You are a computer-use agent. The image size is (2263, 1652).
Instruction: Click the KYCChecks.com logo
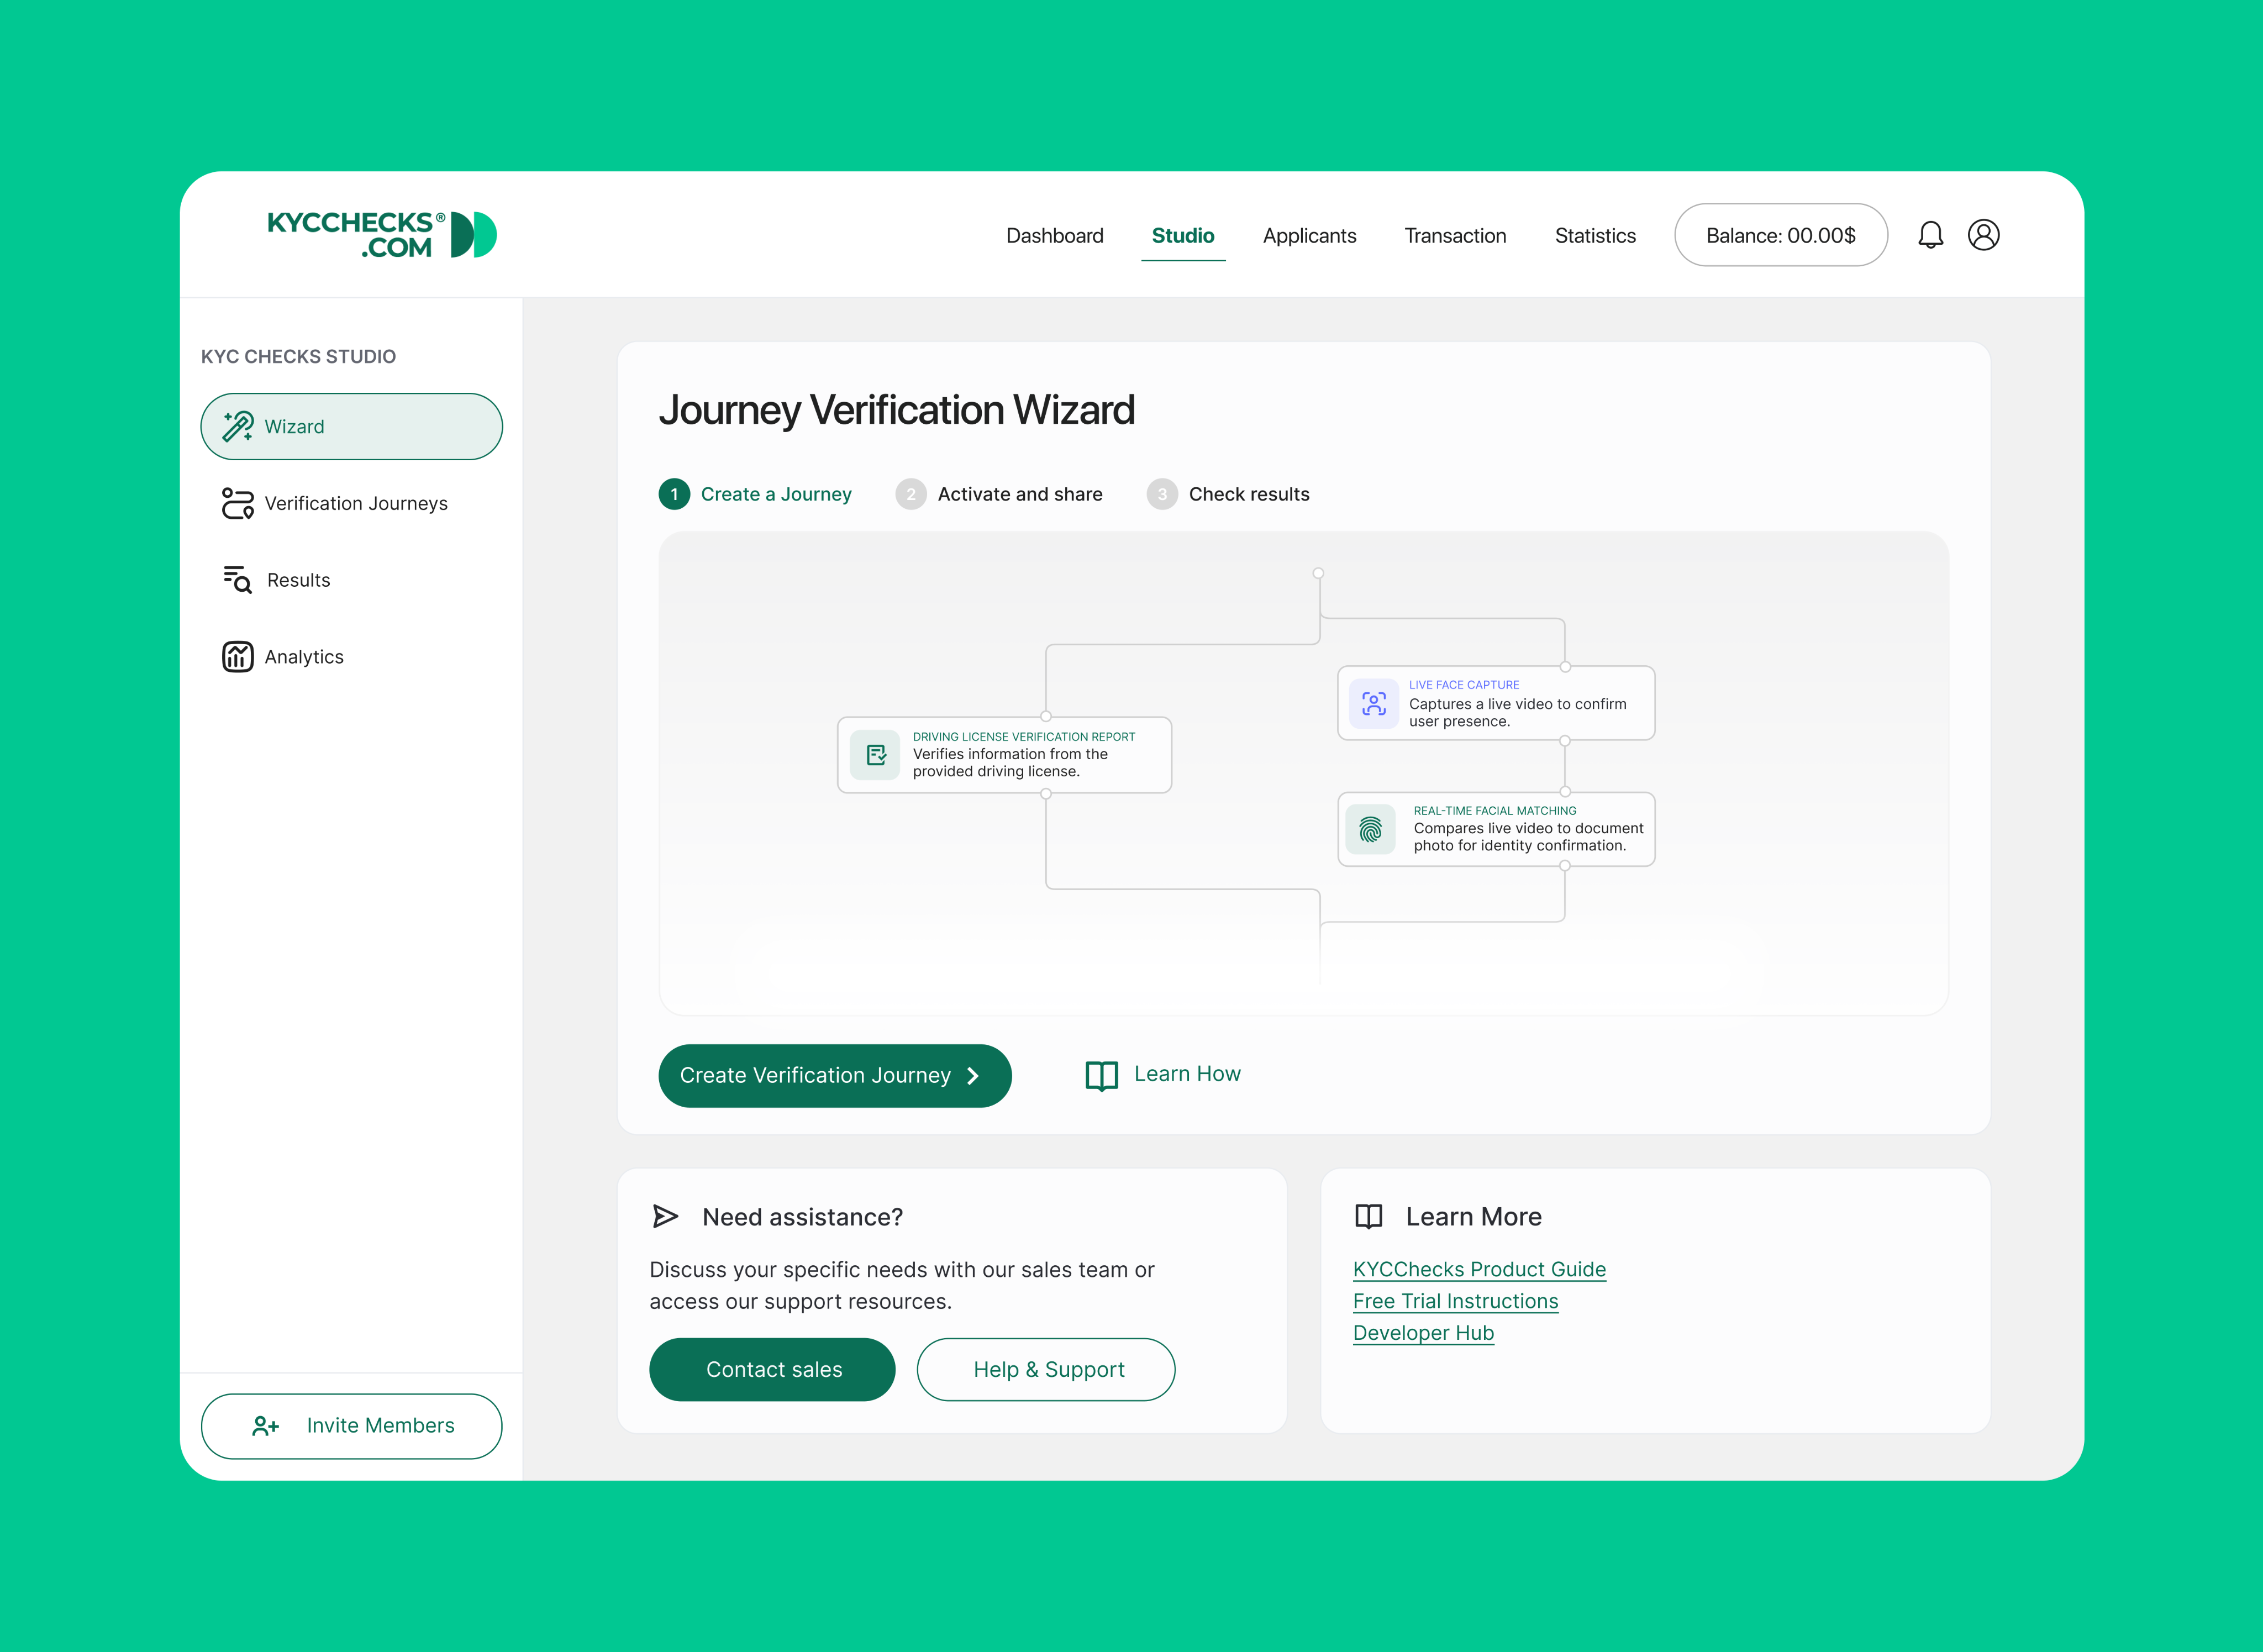(382, 235)
